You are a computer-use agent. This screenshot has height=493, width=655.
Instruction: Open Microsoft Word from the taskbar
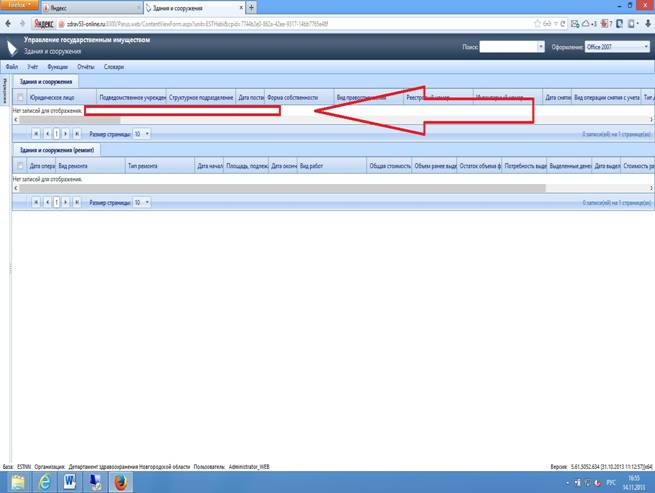click(x=71, y=483)
